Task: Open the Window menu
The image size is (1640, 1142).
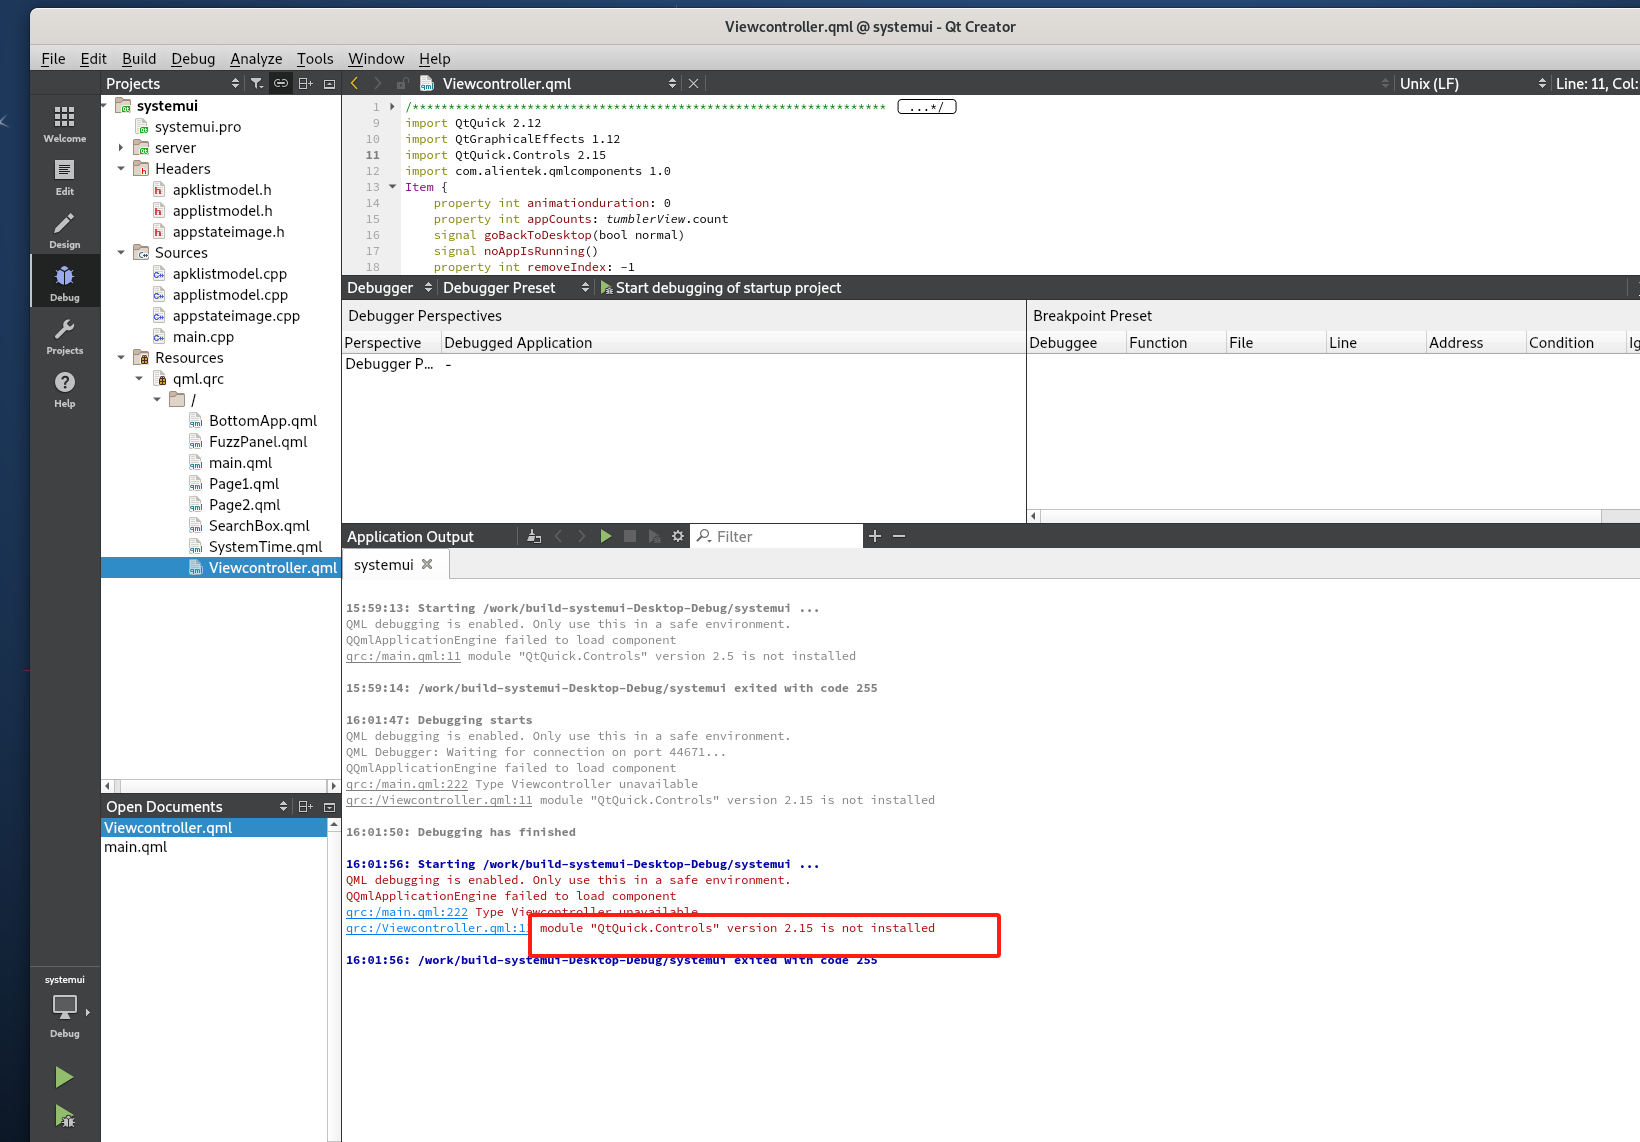Action: (x=376, y=58)
